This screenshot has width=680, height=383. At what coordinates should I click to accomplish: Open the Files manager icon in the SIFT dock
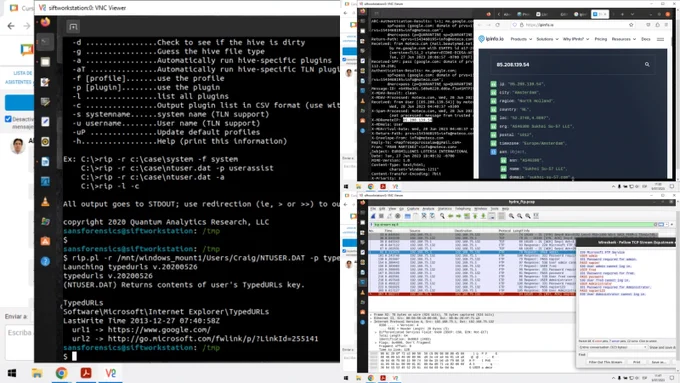[45, 62]
